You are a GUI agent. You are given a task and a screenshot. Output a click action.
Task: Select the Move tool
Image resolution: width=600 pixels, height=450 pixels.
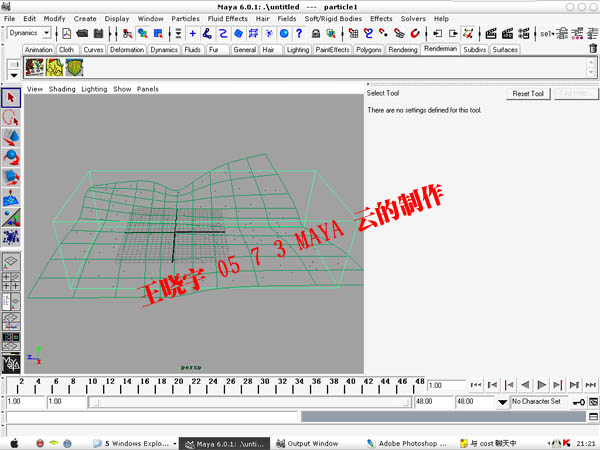(x=11, y=137)
